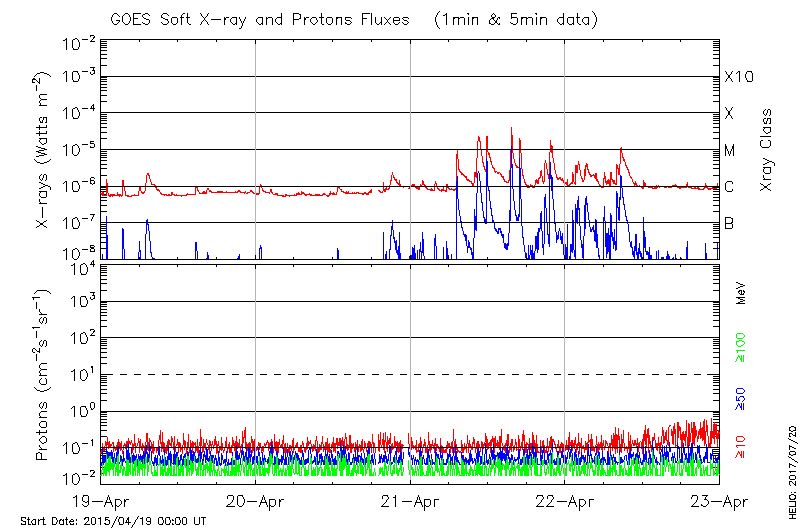Click the 'Xray Class' vertical label
This screenshot has height=530, width=800.
point(767,150)
